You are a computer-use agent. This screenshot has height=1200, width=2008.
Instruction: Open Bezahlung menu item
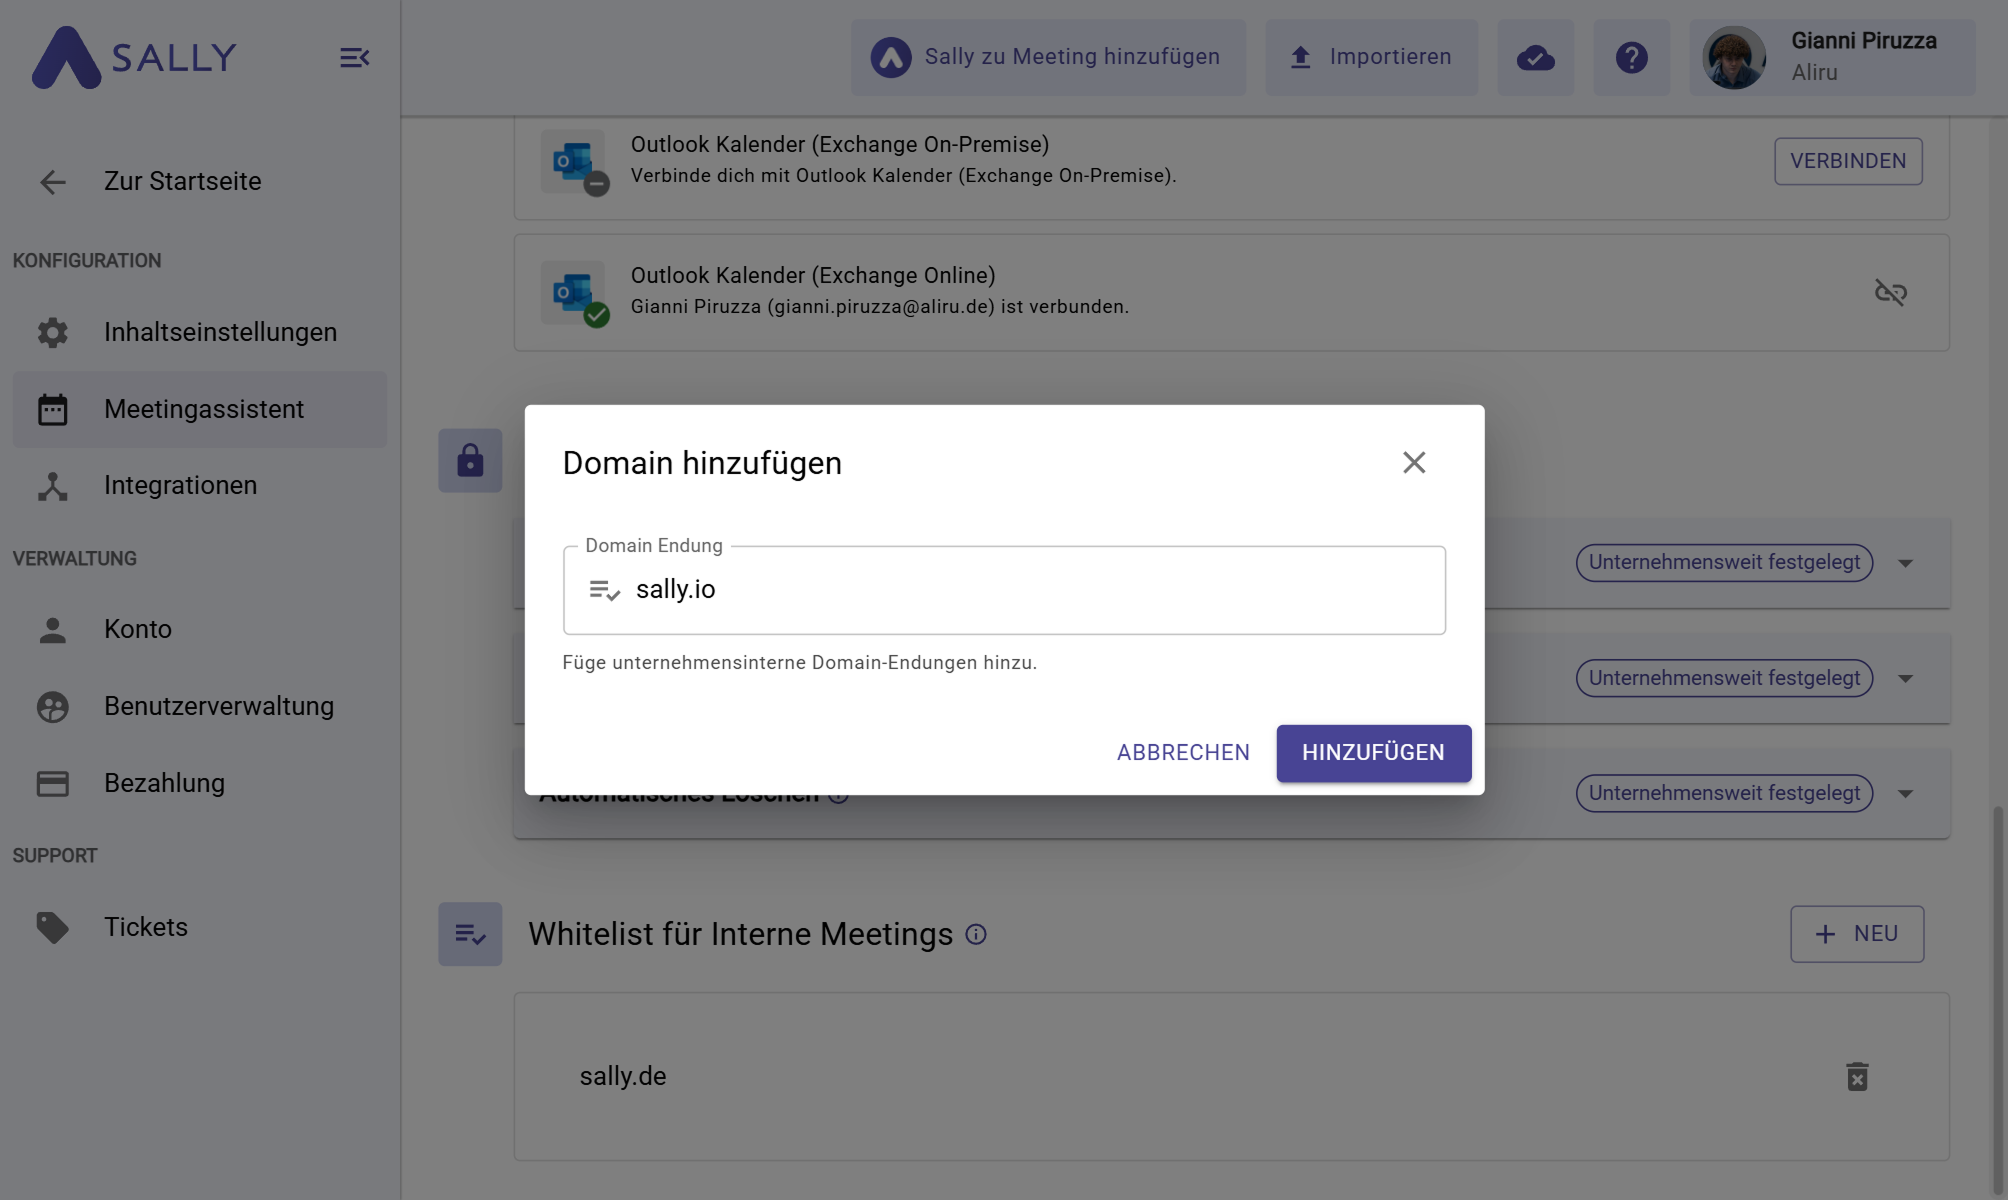point(199,783)
